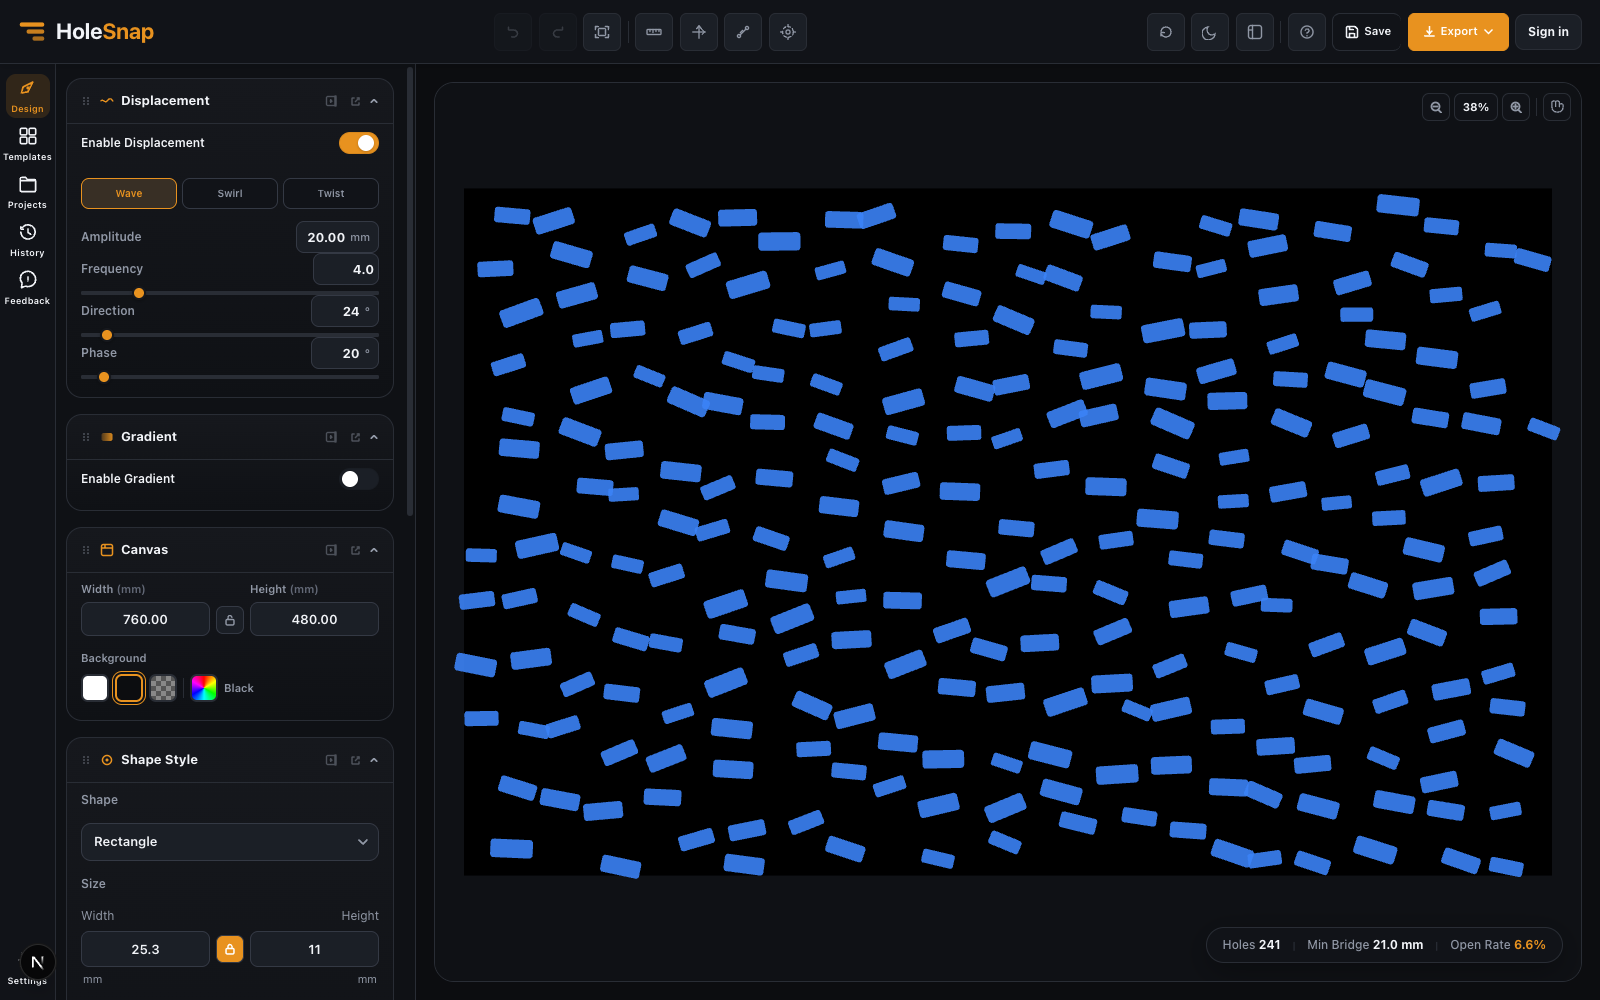Image resolution: width=1600 pixels, height=1000 pixels.
Task: Click the 38% zoom level button
Action: 1476,107
